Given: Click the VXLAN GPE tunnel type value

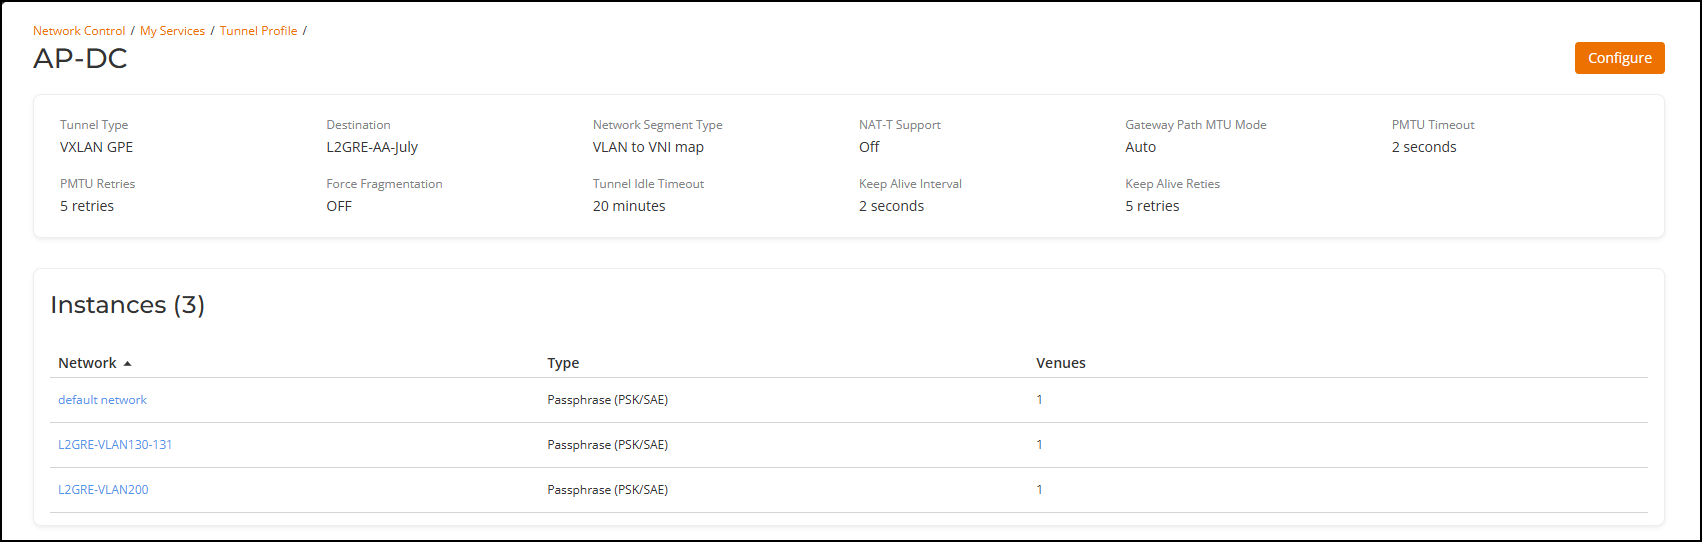Looking at the screenshot, I should click(x=96, y=147).
